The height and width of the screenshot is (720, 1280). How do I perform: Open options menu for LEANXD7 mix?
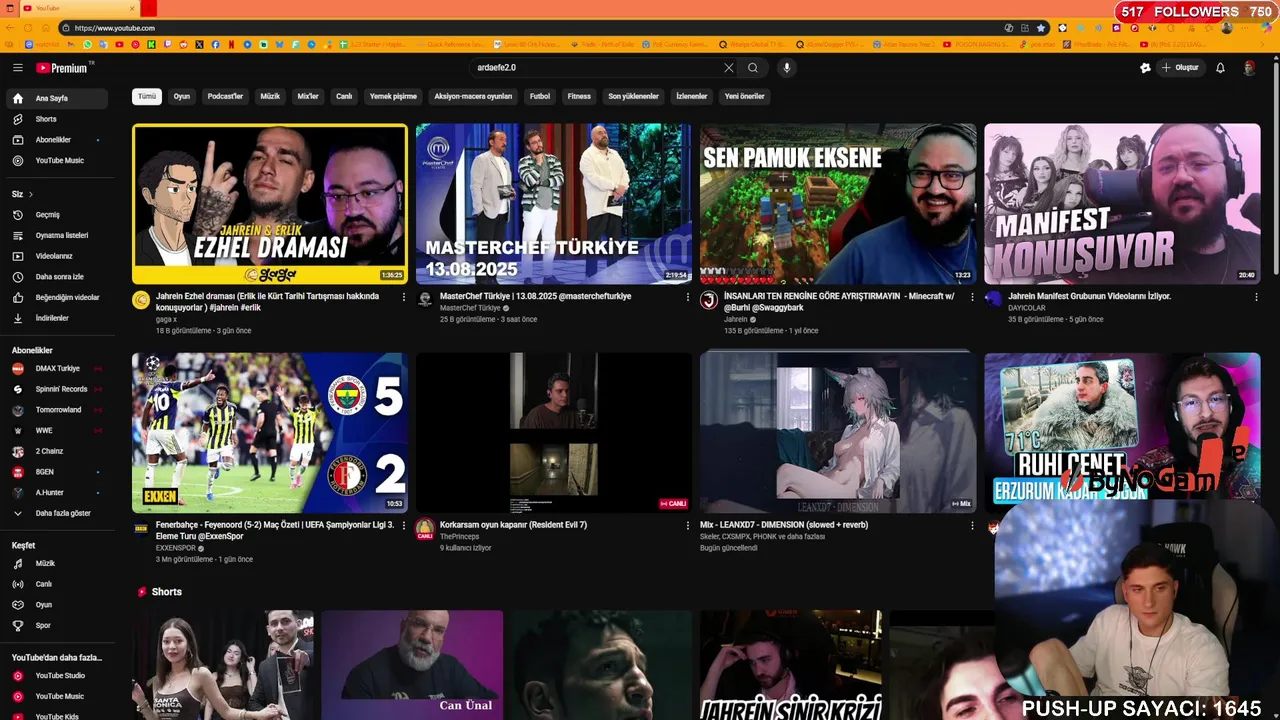click(972, 525)
